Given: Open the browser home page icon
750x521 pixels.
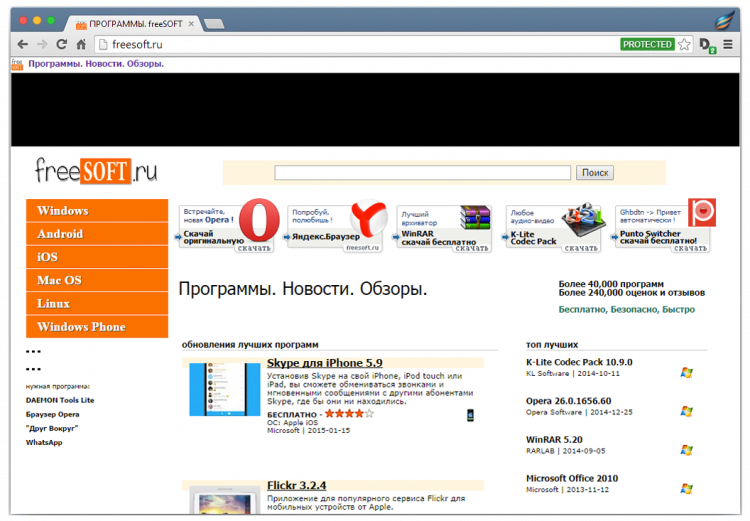Looking at the screenshot, I should (x=81, y=44).
